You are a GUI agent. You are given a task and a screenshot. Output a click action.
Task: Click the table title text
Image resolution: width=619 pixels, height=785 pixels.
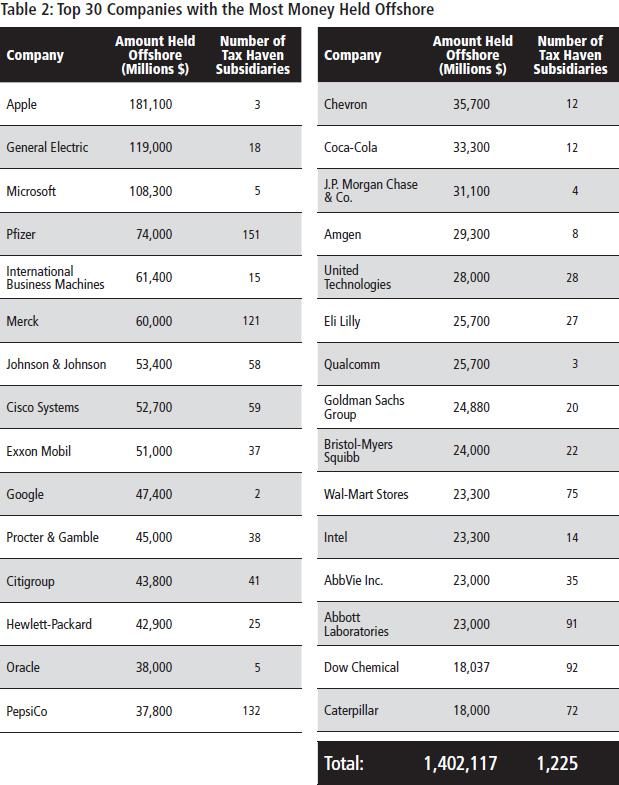point(218,10)
